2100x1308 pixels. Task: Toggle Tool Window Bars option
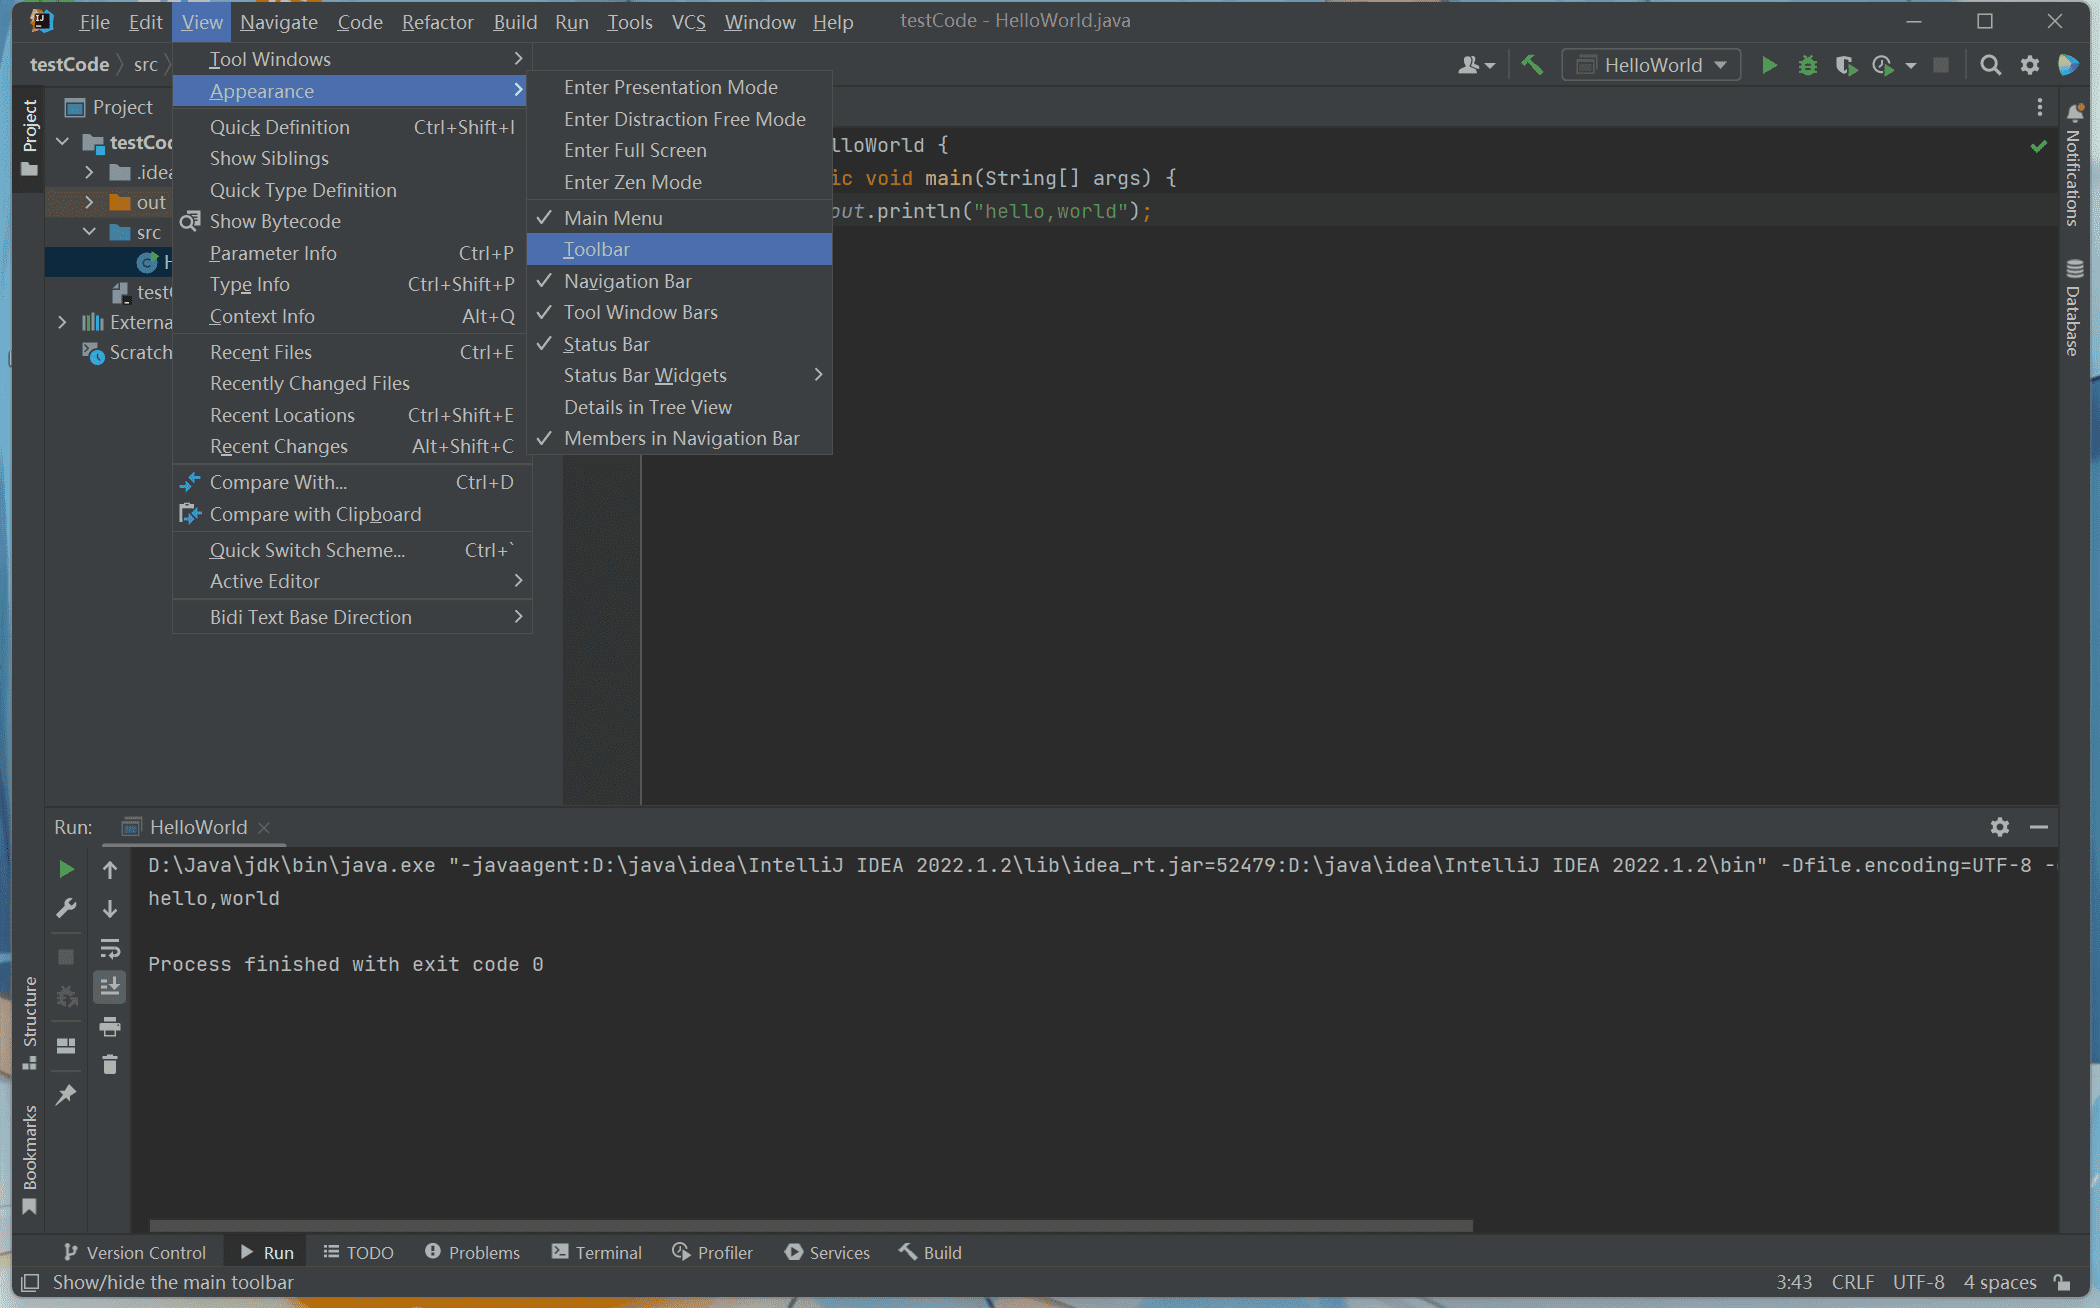coord(680,312)
